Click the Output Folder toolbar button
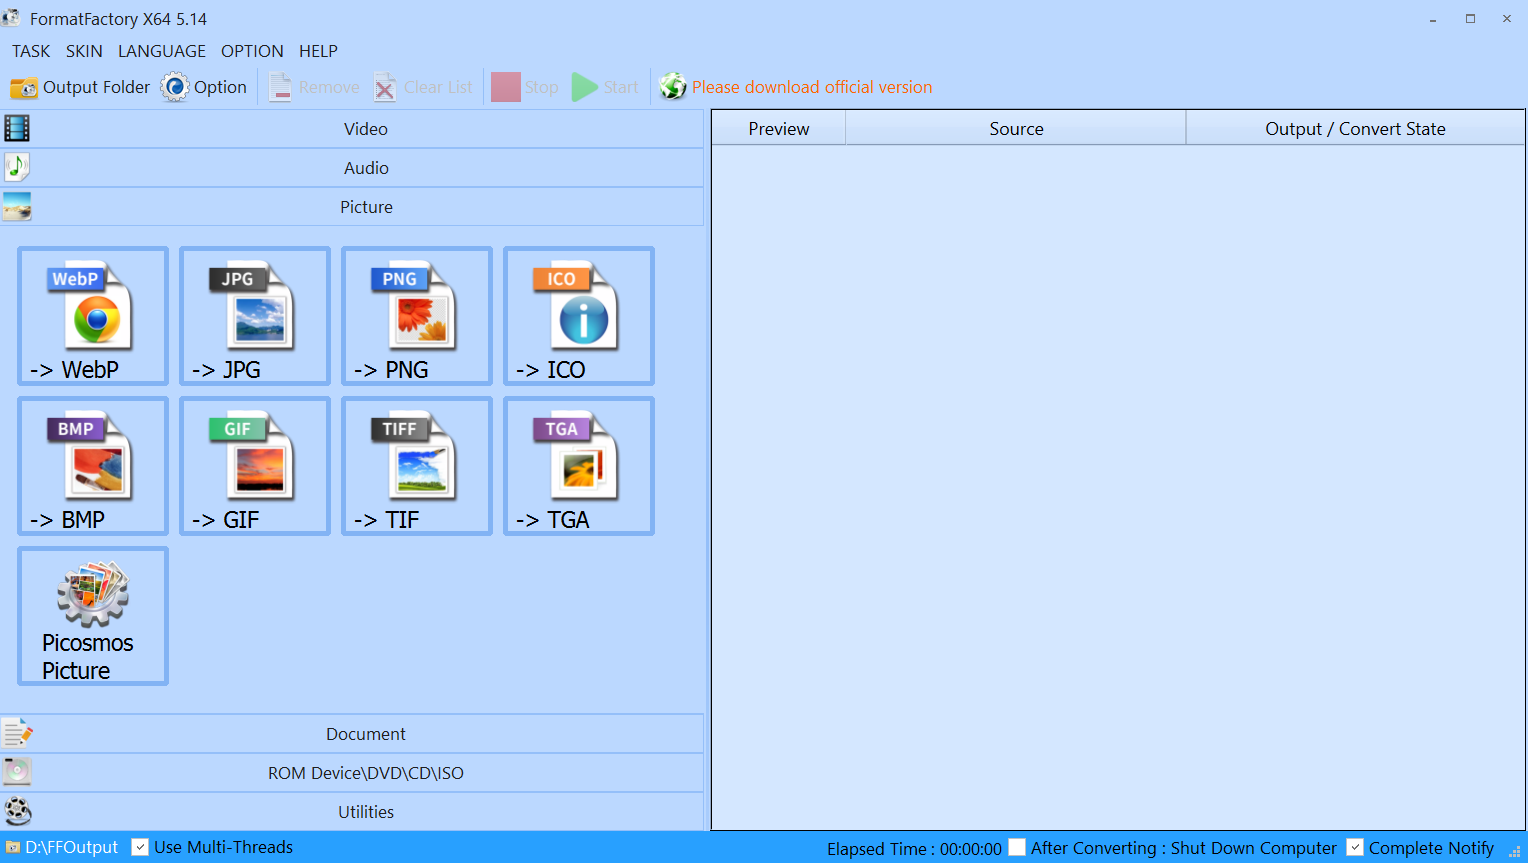 (x=80, y=87)
